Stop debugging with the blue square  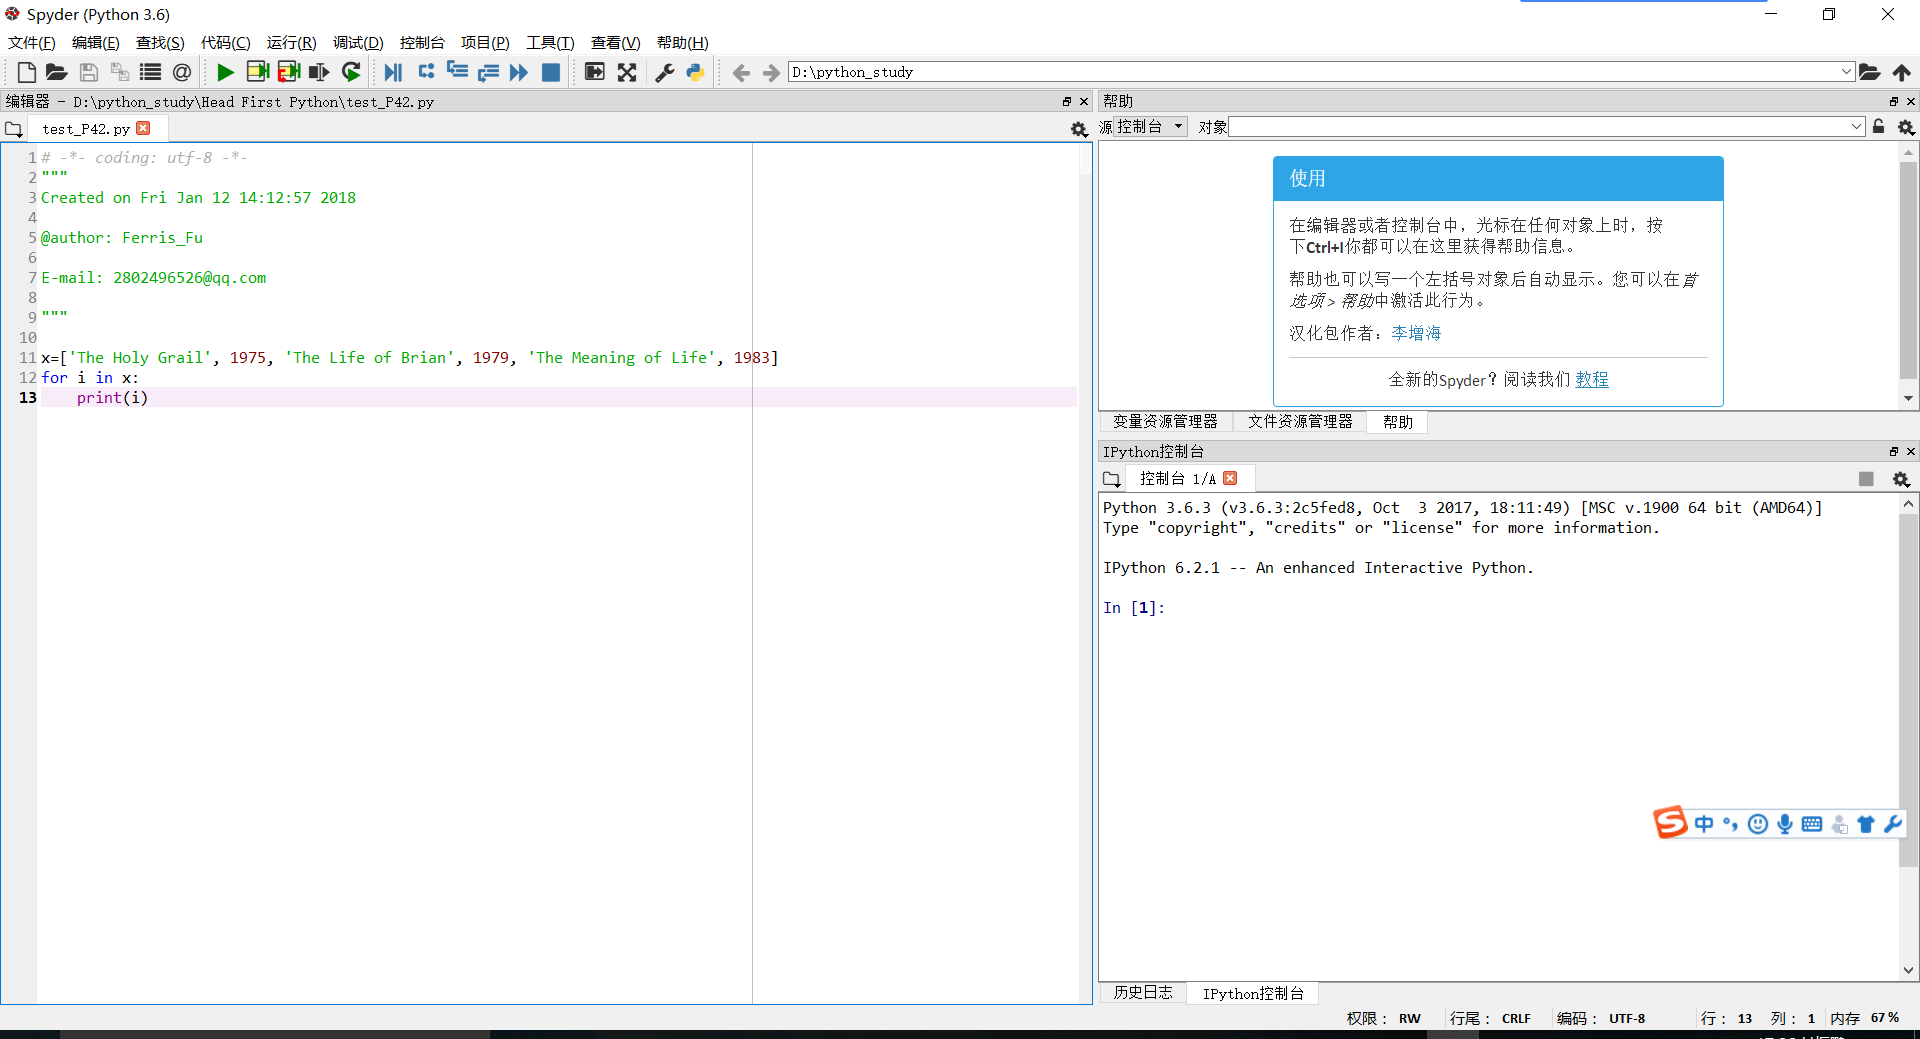coord(550,72)
